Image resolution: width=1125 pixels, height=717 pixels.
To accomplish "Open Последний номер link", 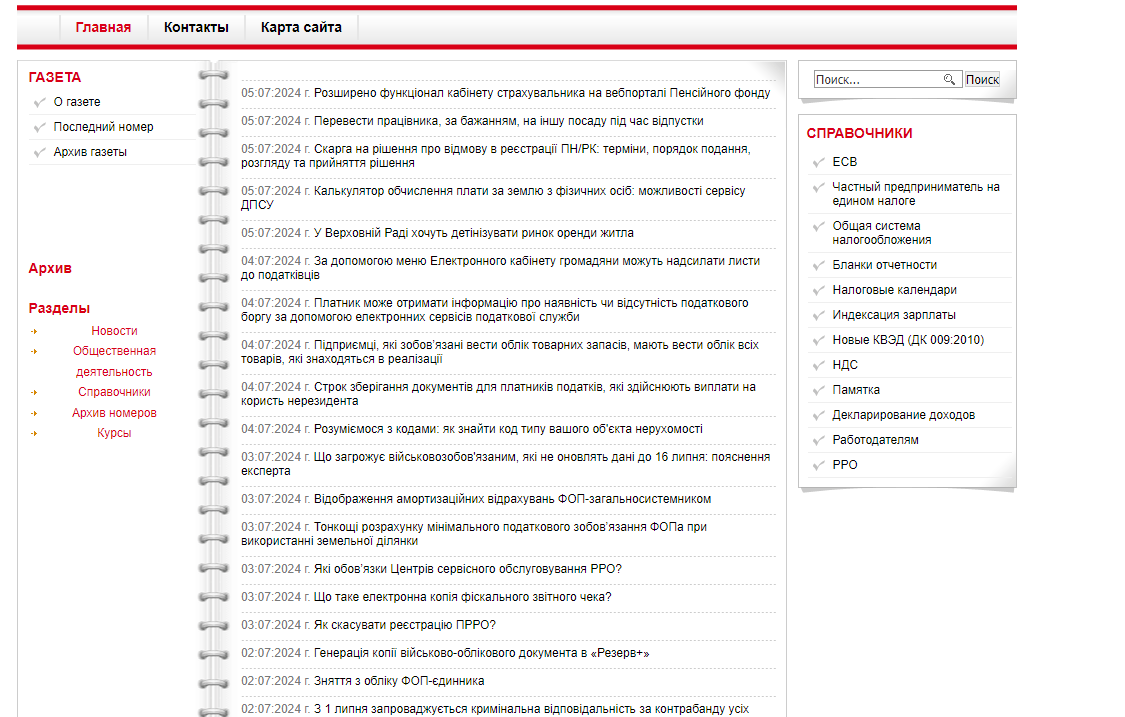I will tap(103, 127).
